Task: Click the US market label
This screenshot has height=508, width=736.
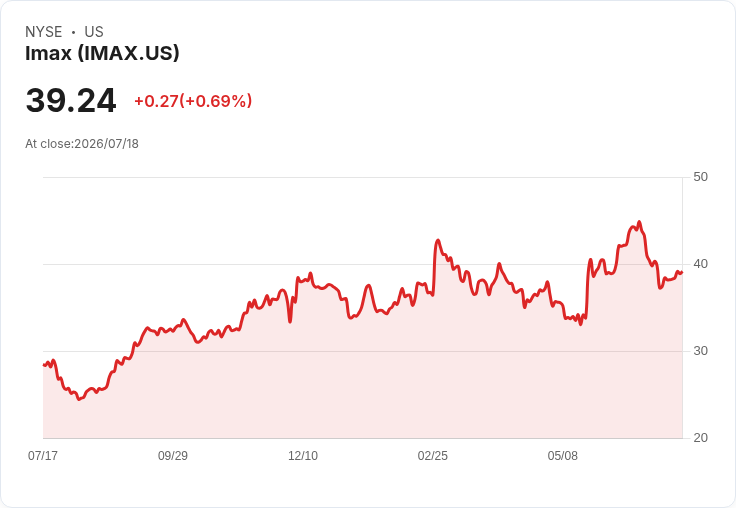Action: 94,32
